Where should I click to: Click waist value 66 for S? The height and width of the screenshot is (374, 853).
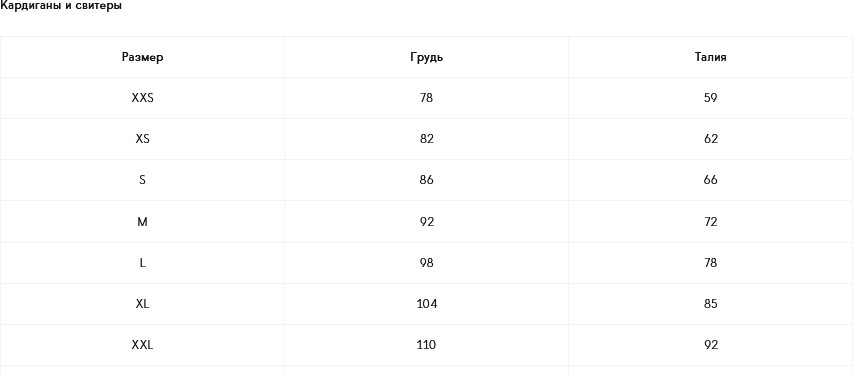pyautogui.click(x=710, y=180)
